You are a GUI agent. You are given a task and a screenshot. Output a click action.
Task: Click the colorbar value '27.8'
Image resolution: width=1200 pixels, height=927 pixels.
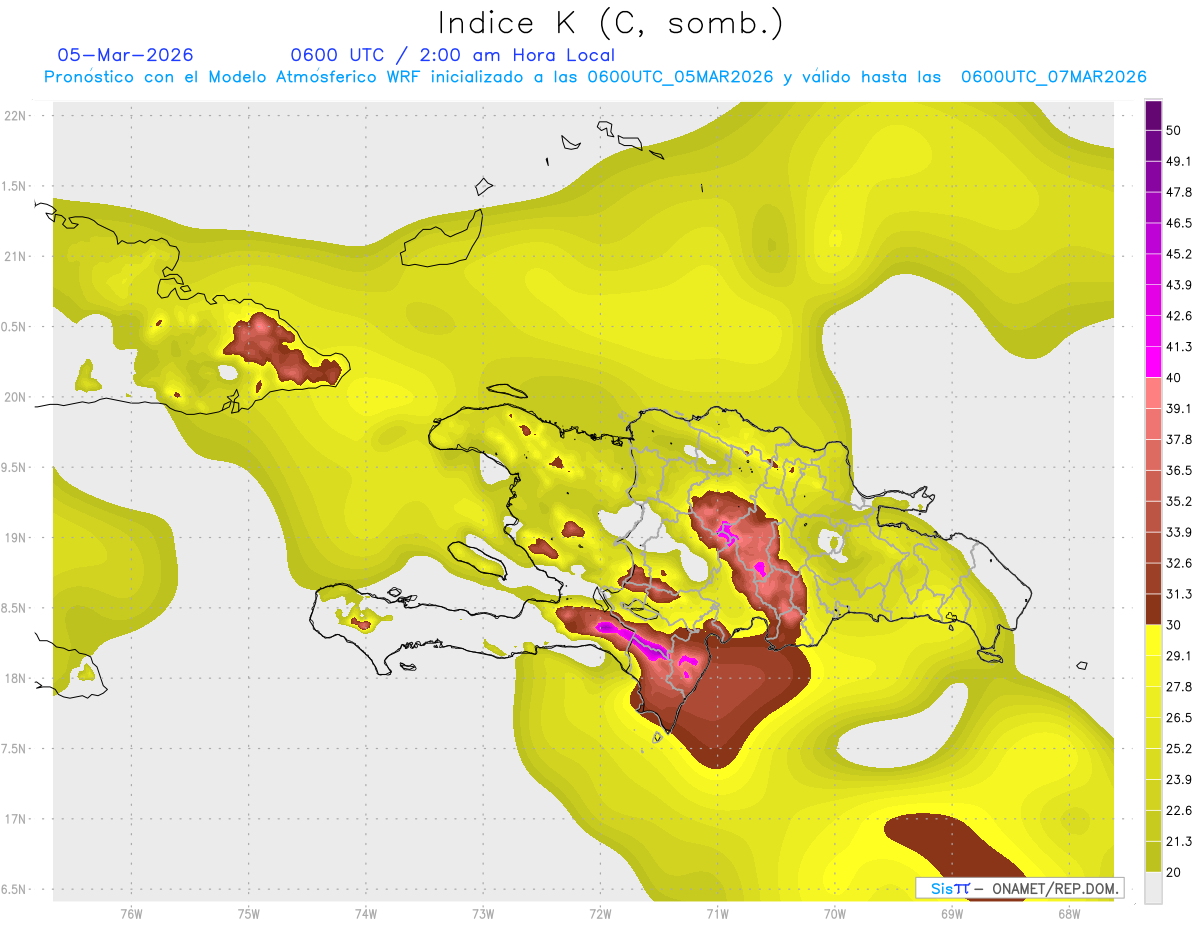point(1179,687)
